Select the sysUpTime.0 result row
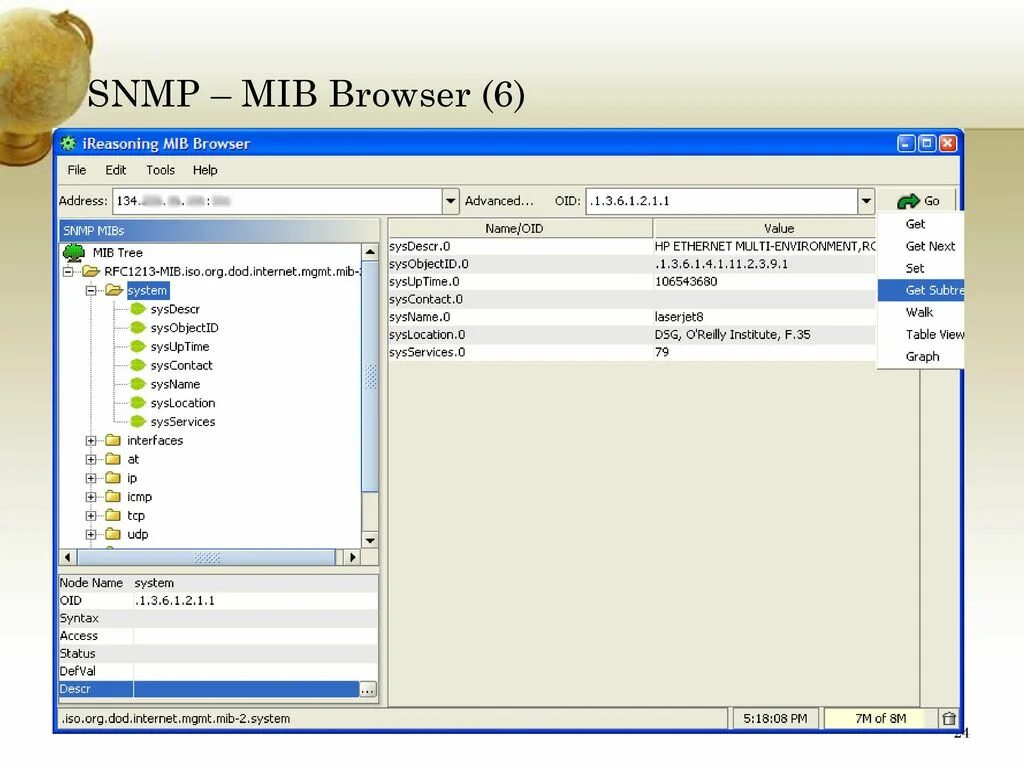 pos(632,281)
